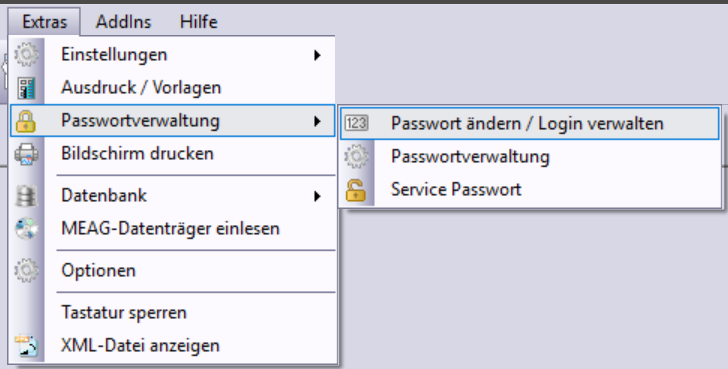Close the Extras menu via its title
The image size is (728, 369).
[x=45, y=22]
